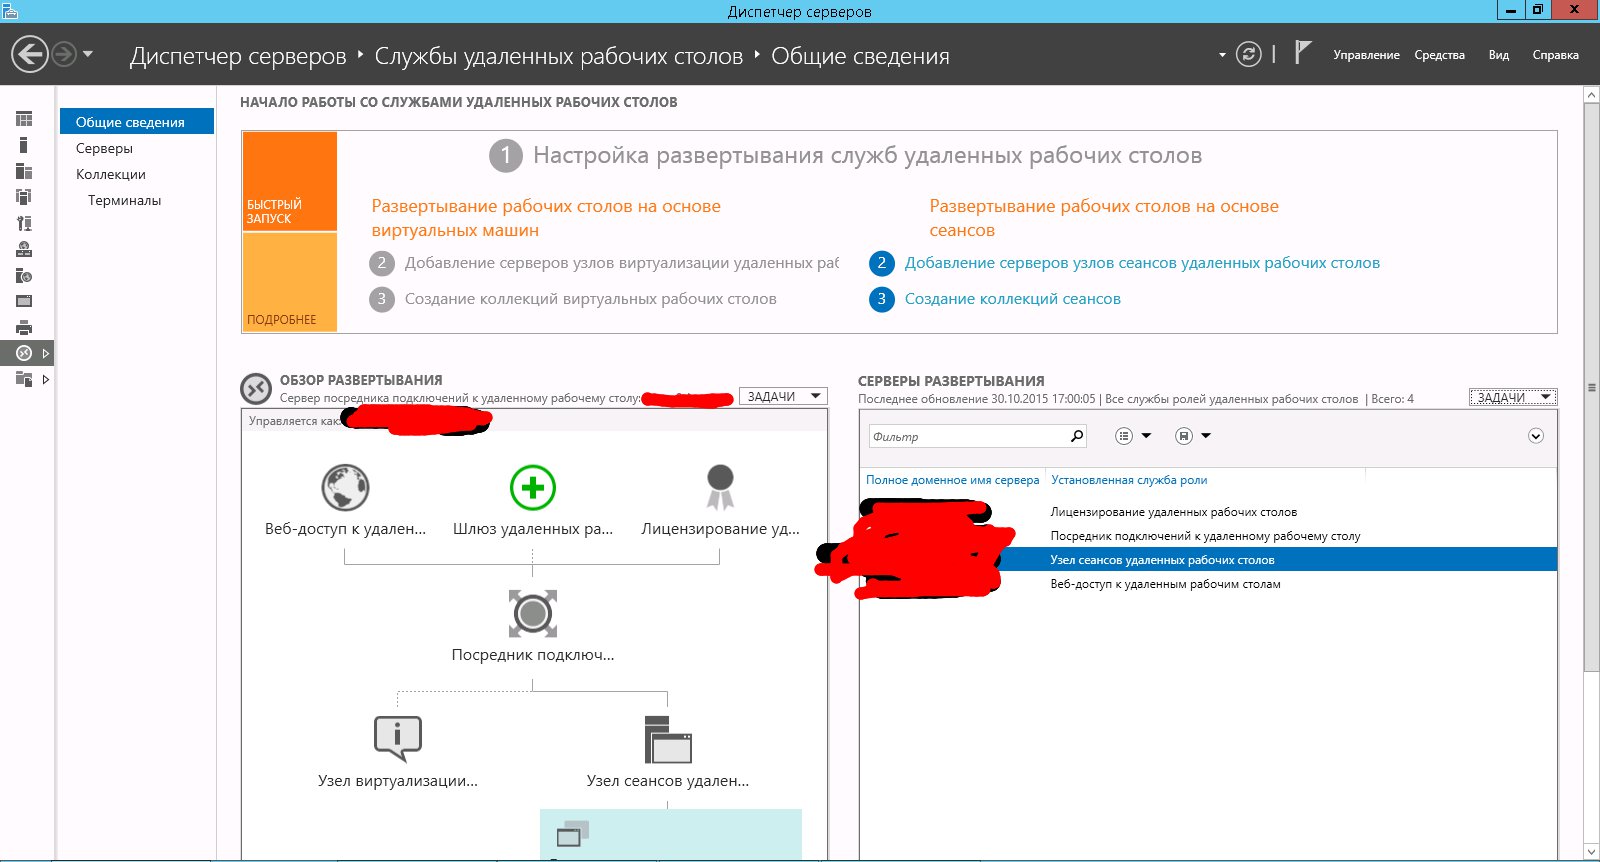Click the stacked-windows icon in the teal tile

point(572,833)
